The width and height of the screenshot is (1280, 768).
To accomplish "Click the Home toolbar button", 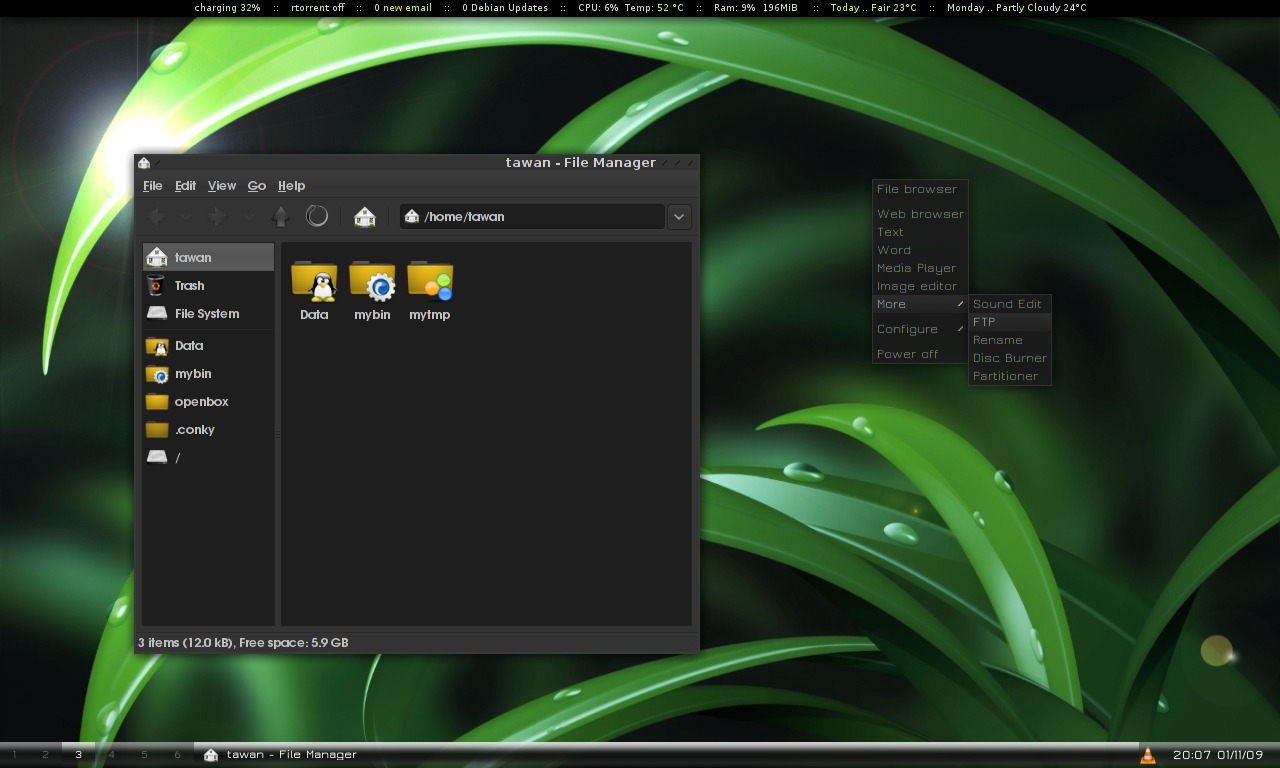I will coord(365,216).
